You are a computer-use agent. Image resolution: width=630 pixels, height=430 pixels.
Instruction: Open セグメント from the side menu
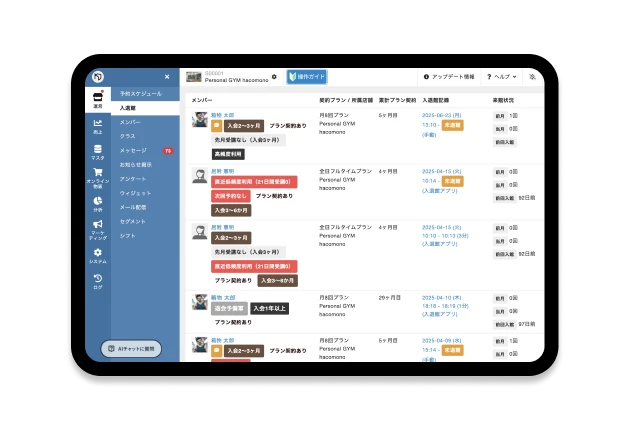point(133,221)
